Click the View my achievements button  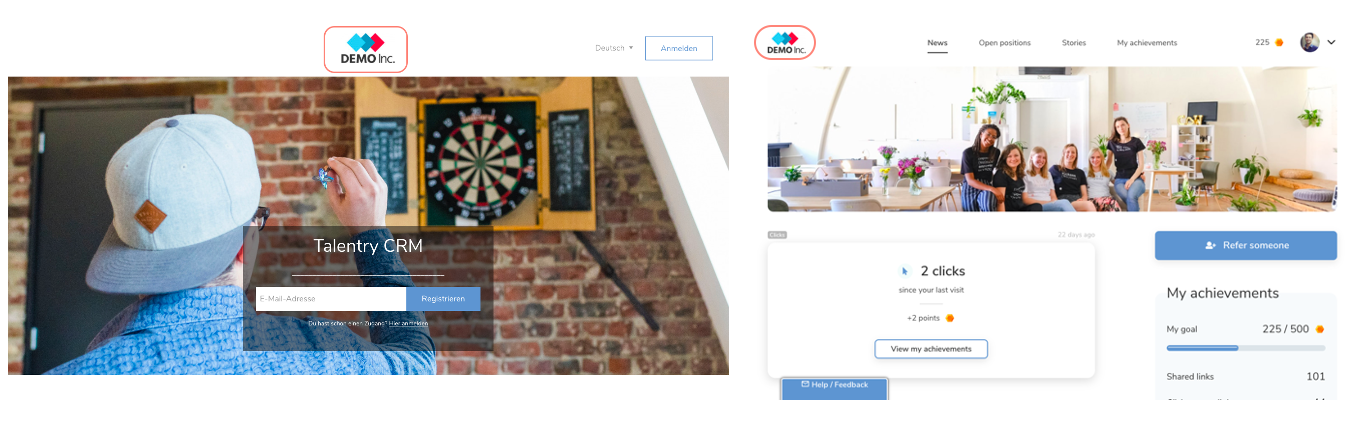tap(931, 349)
